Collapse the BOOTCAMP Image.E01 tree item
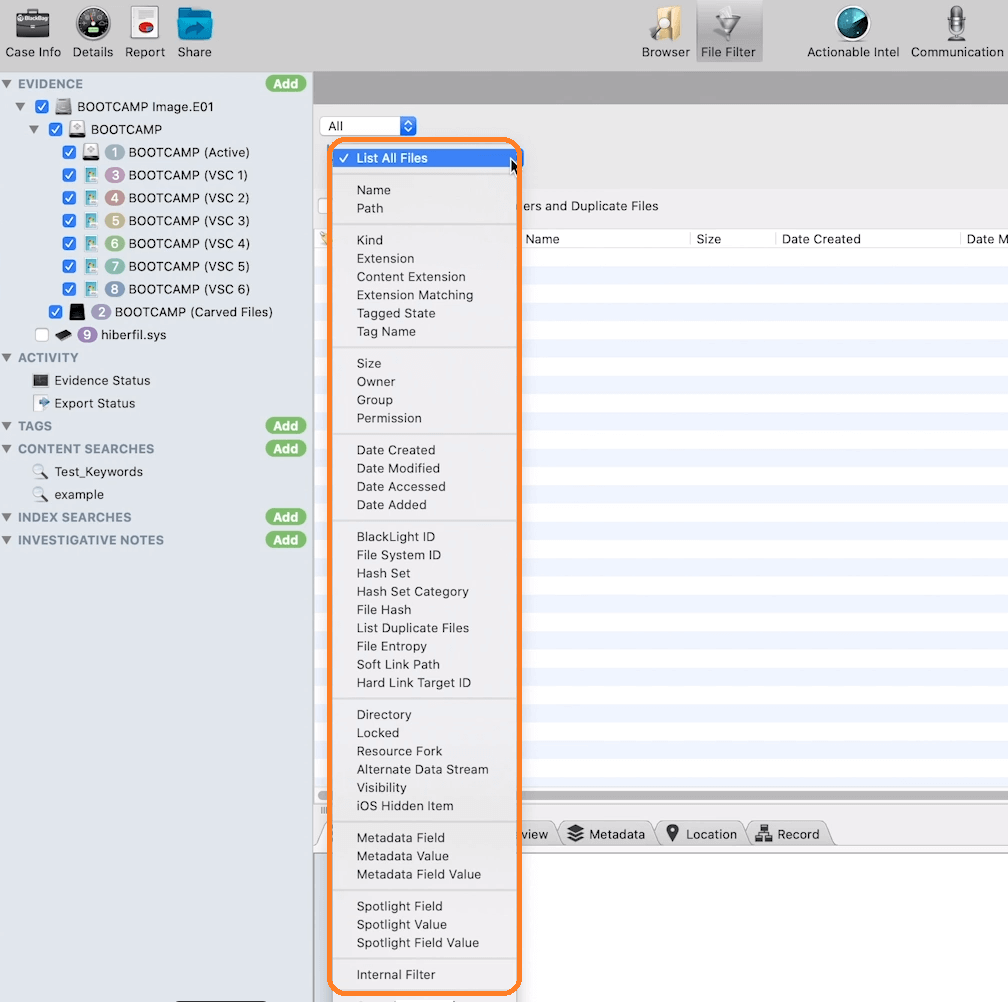Screen dimensions: 1008x1002 coord(21,106)
